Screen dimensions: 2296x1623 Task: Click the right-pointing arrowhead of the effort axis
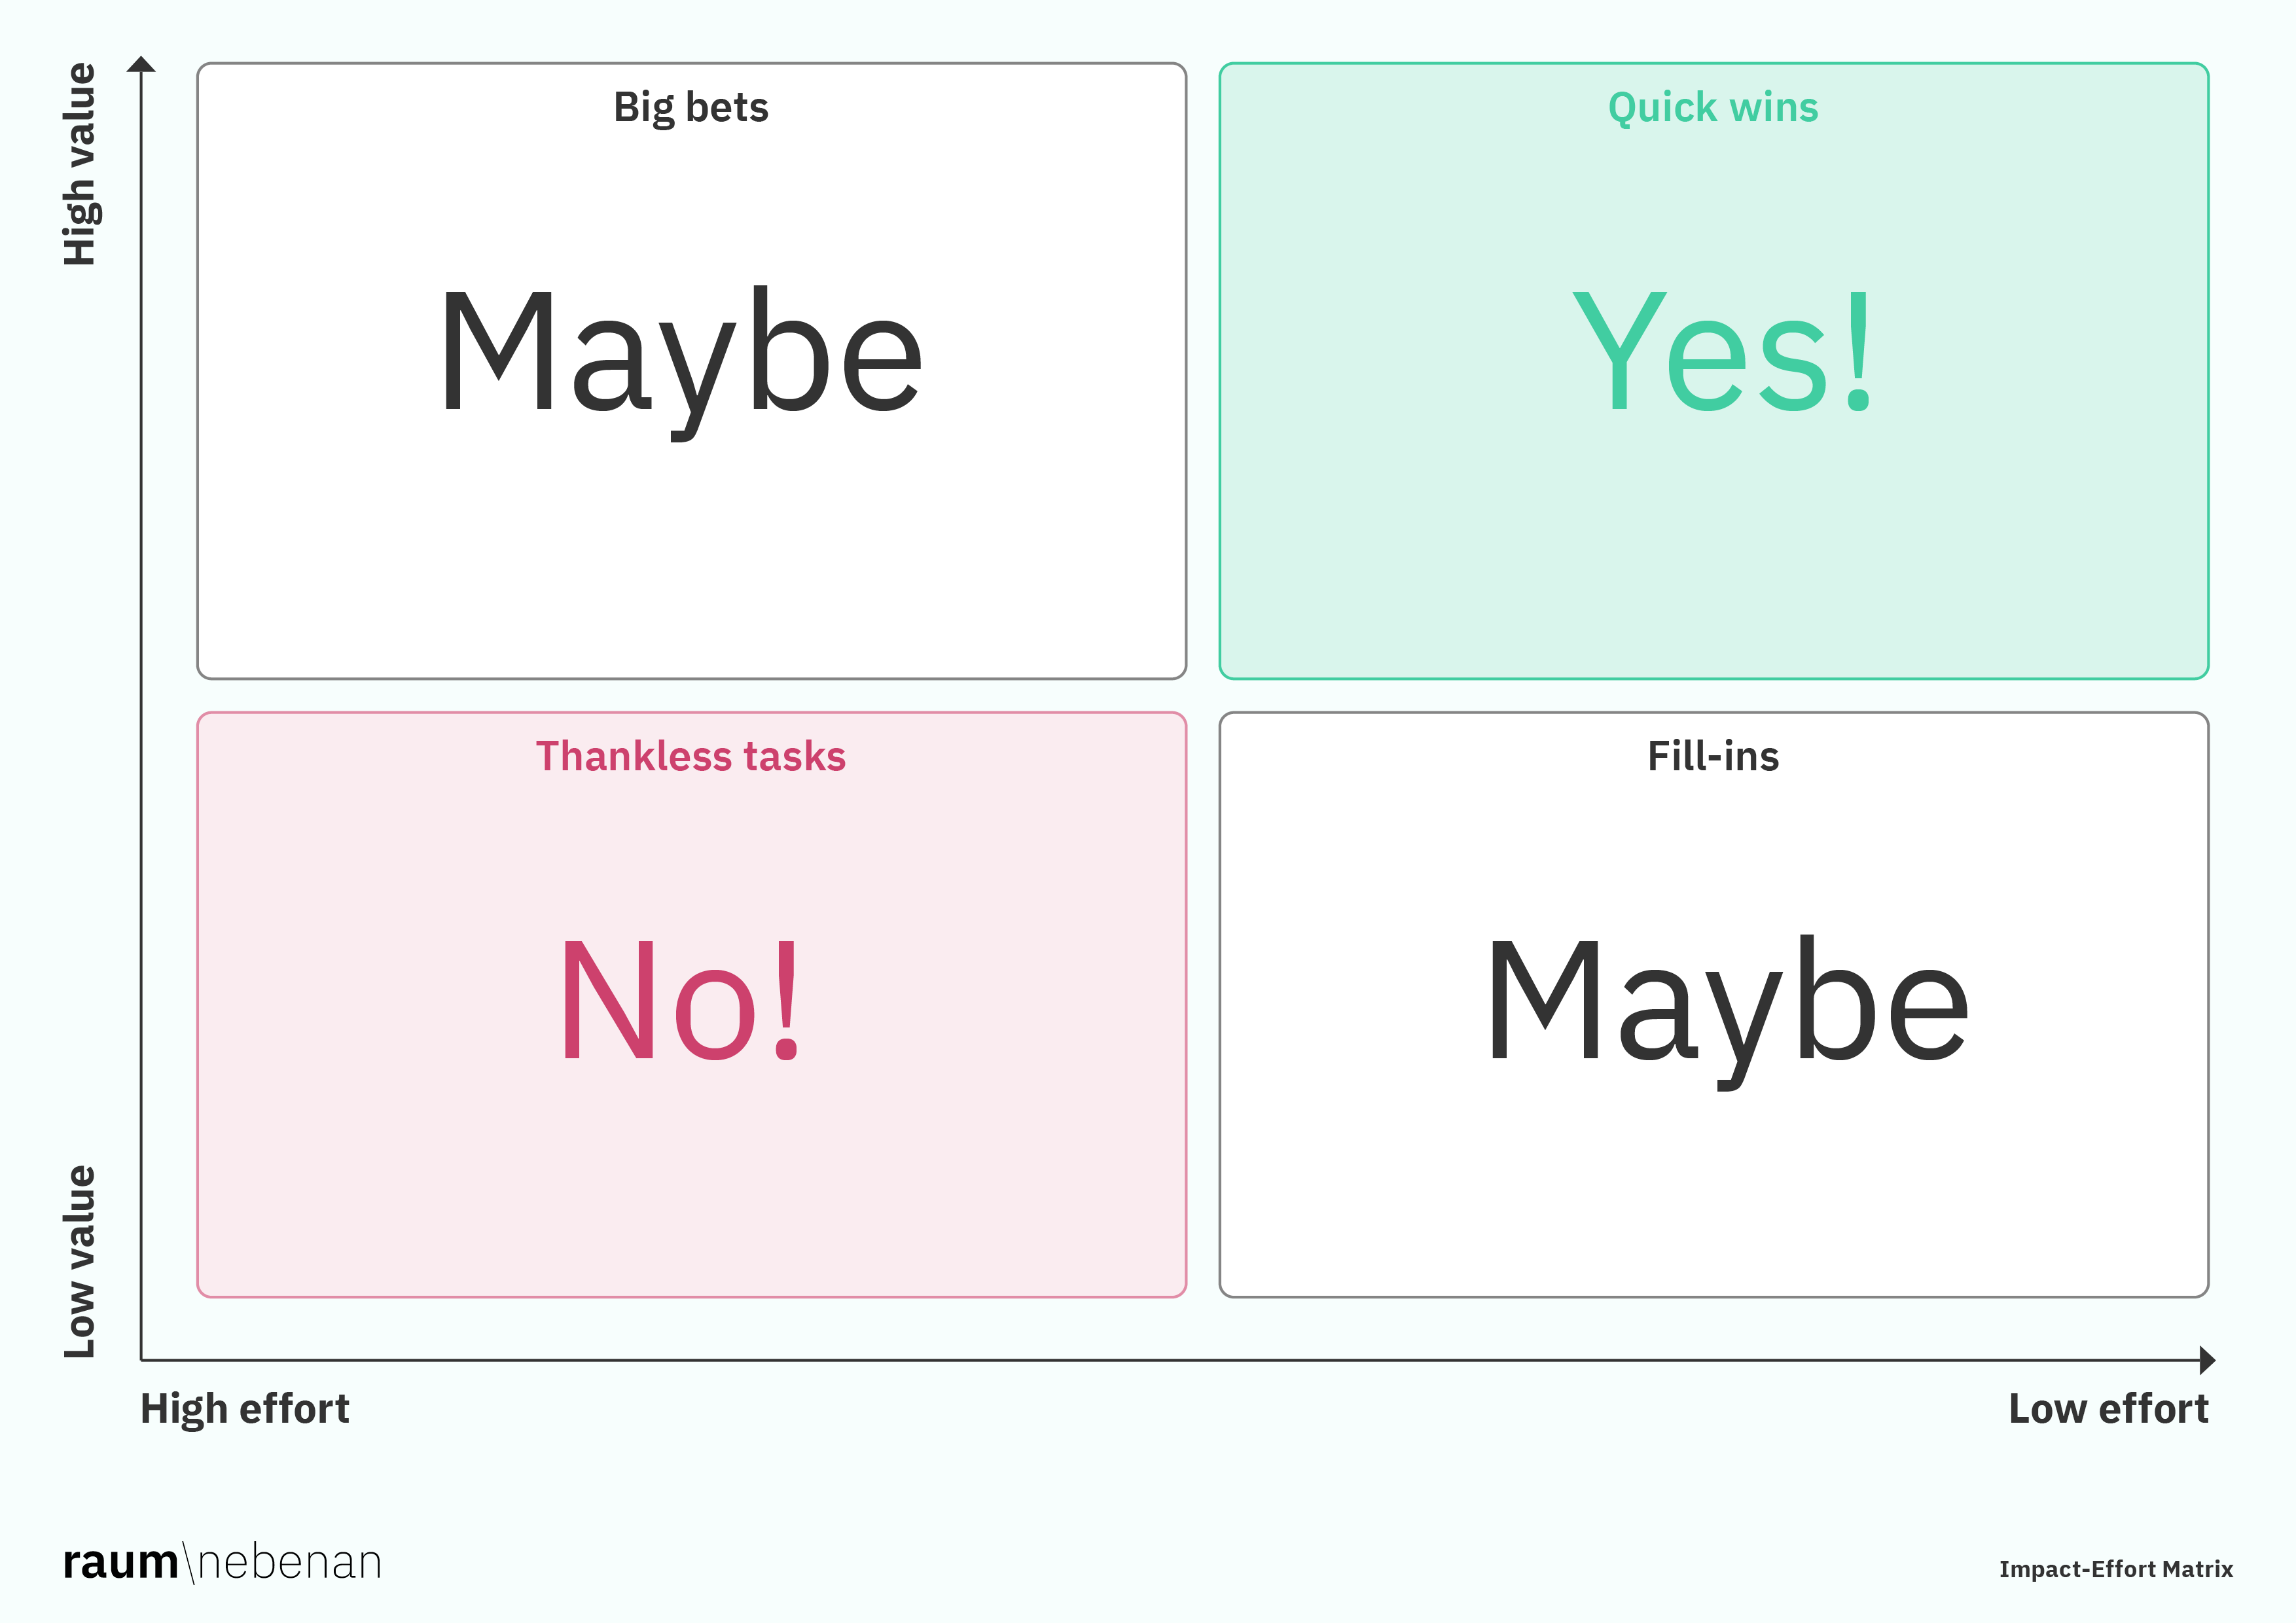tap(2207, 1360)
